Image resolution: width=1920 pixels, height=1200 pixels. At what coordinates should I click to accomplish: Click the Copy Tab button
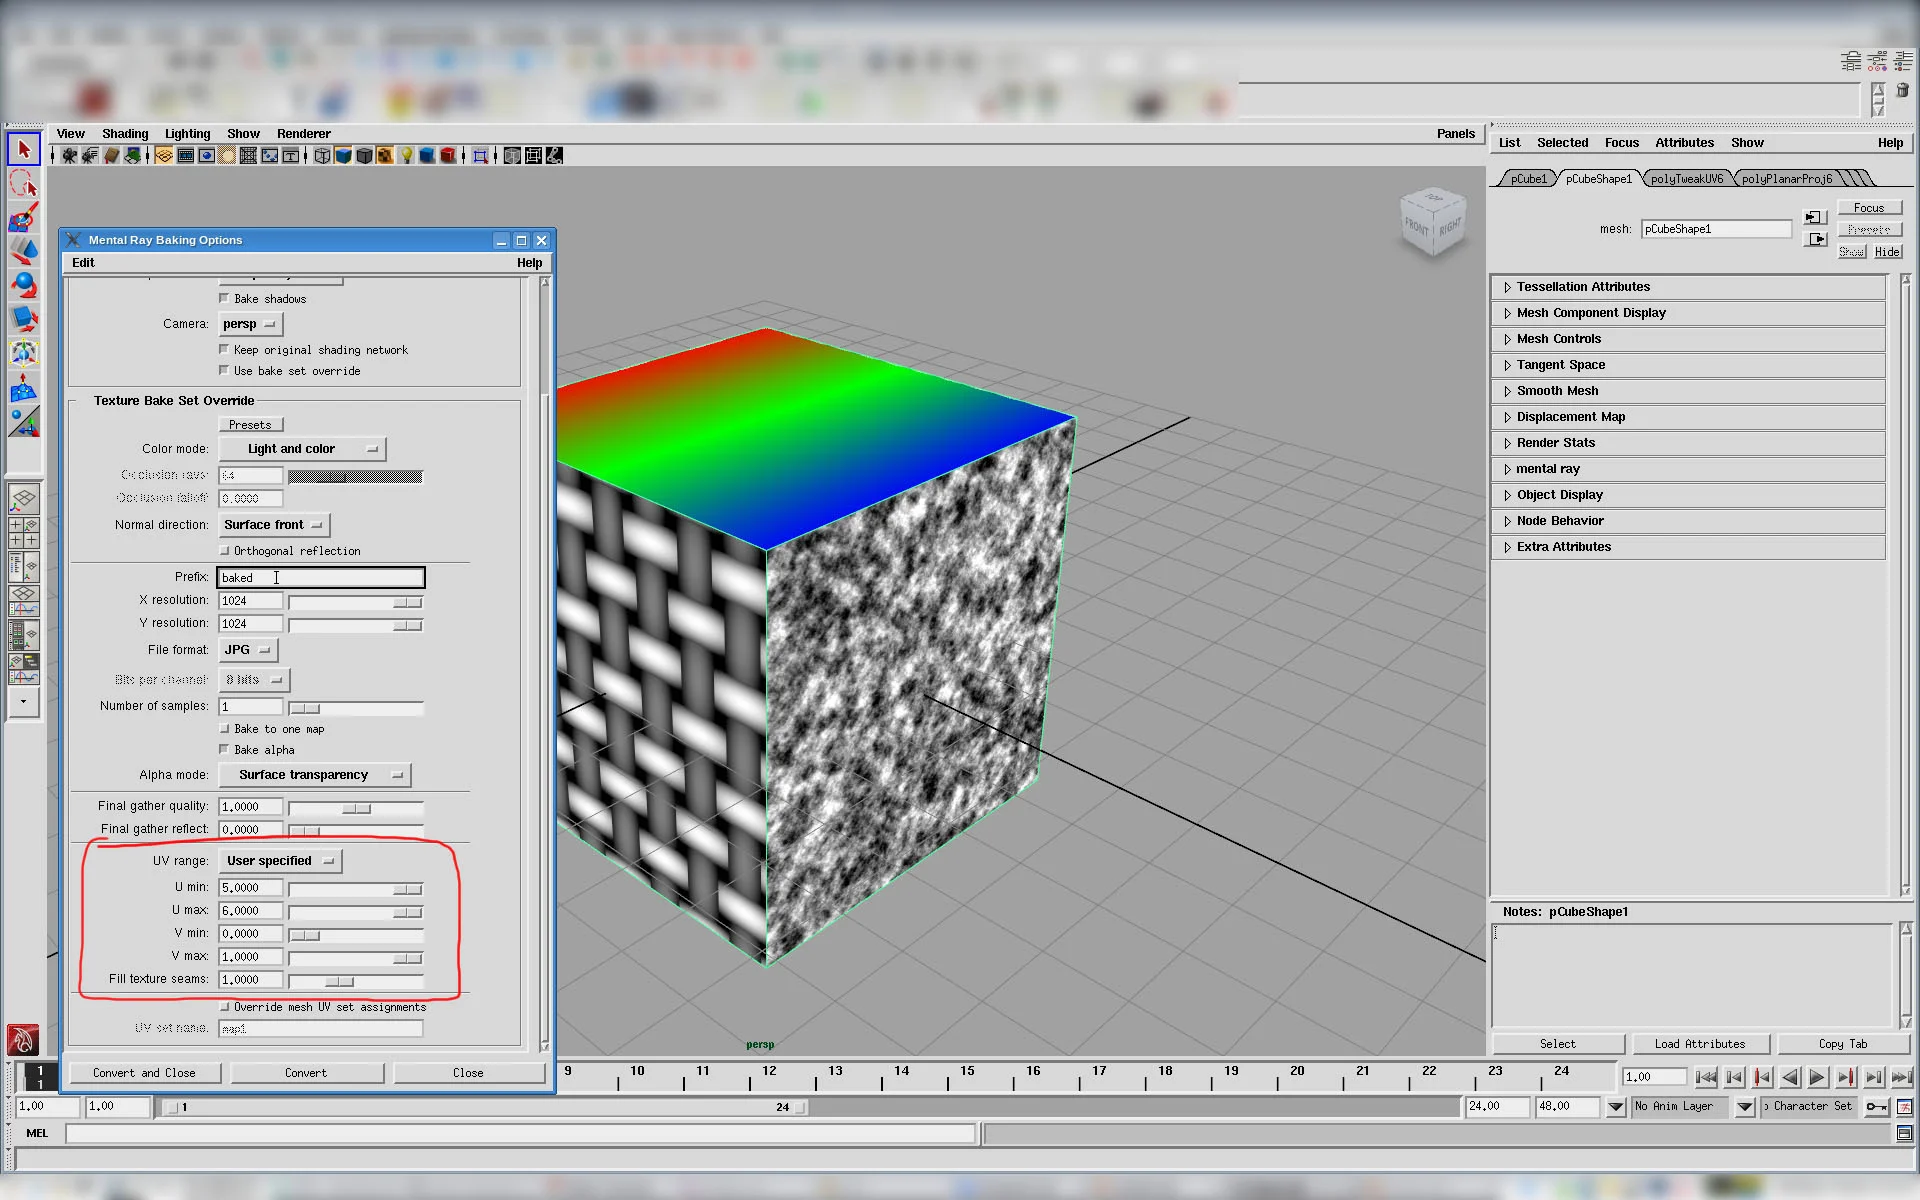click(1843, 1044)
